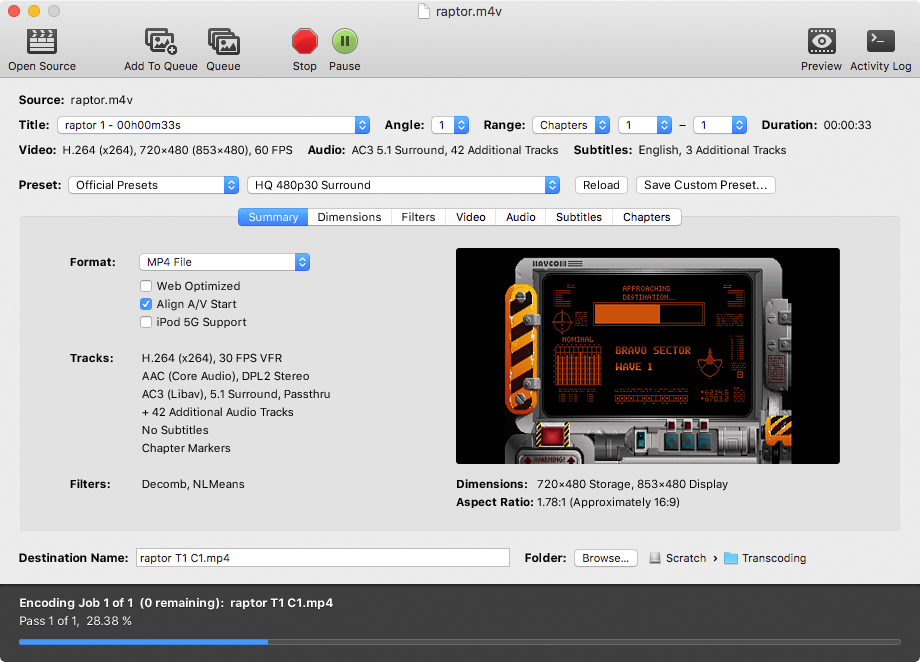Click Browse to choose destination folder
The height and width of the screenshot is (662, 920).
[x=606, y=558]
